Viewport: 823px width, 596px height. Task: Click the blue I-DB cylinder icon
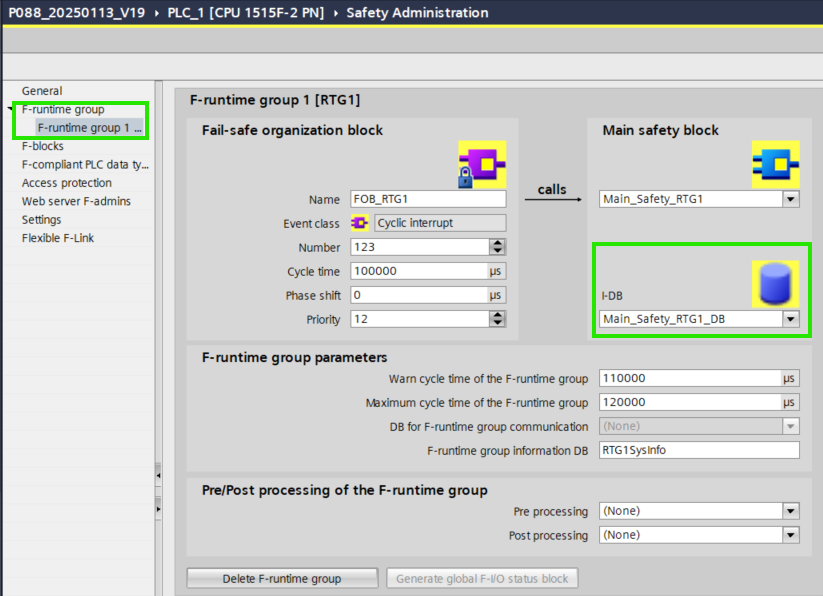pyautogui.click(x=775, y=283)
